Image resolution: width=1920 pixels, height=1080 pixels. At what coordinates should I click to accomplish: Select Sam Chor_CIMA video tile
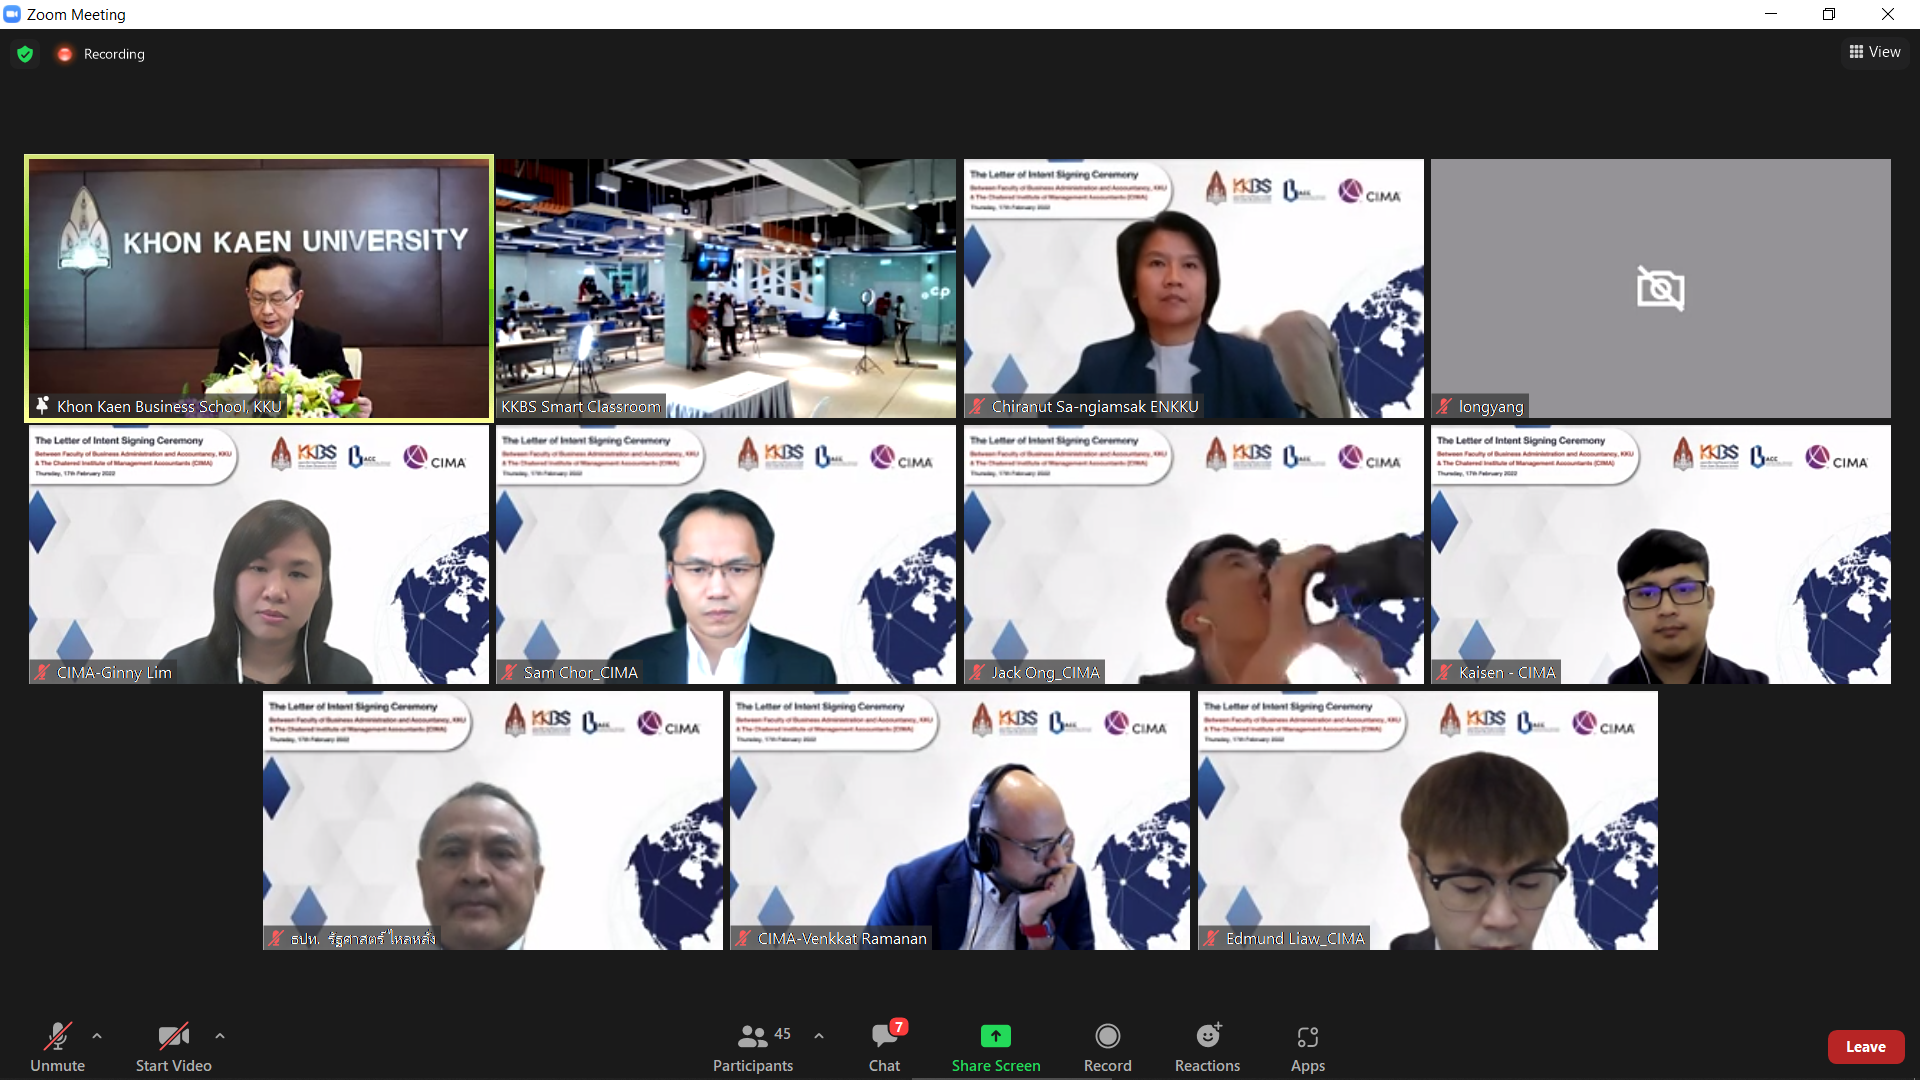[x=726, y=555]
